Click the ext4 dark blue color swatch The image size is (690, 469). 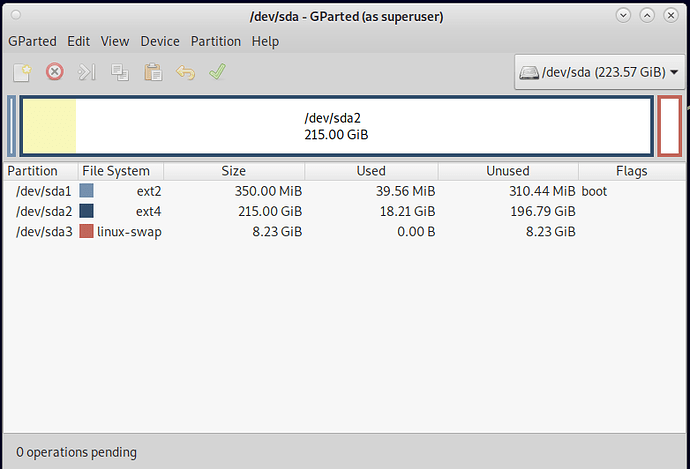point(86,211)
